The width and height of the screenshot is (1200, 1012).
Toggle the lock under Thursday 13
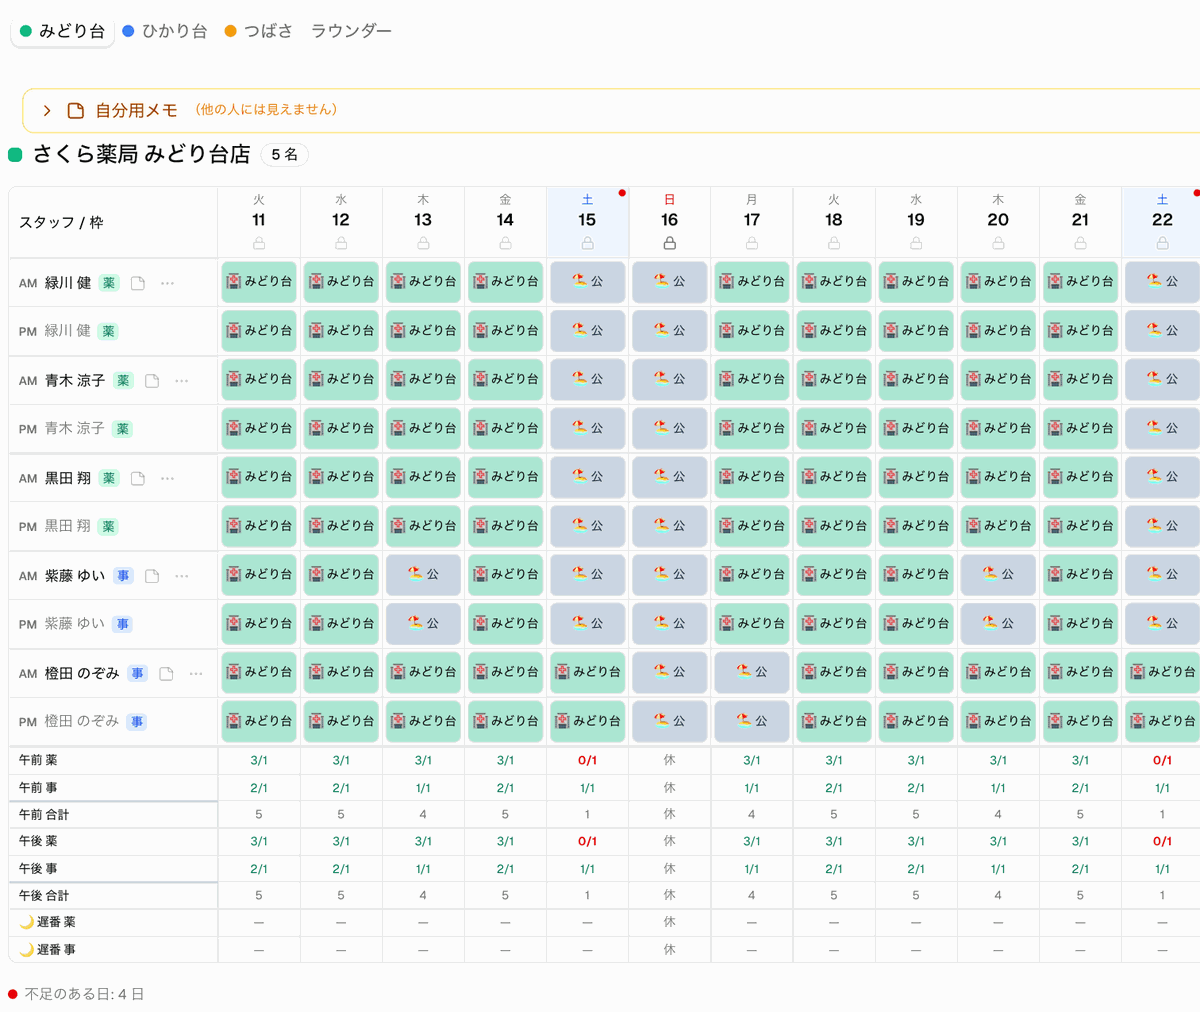coord(423,243)
